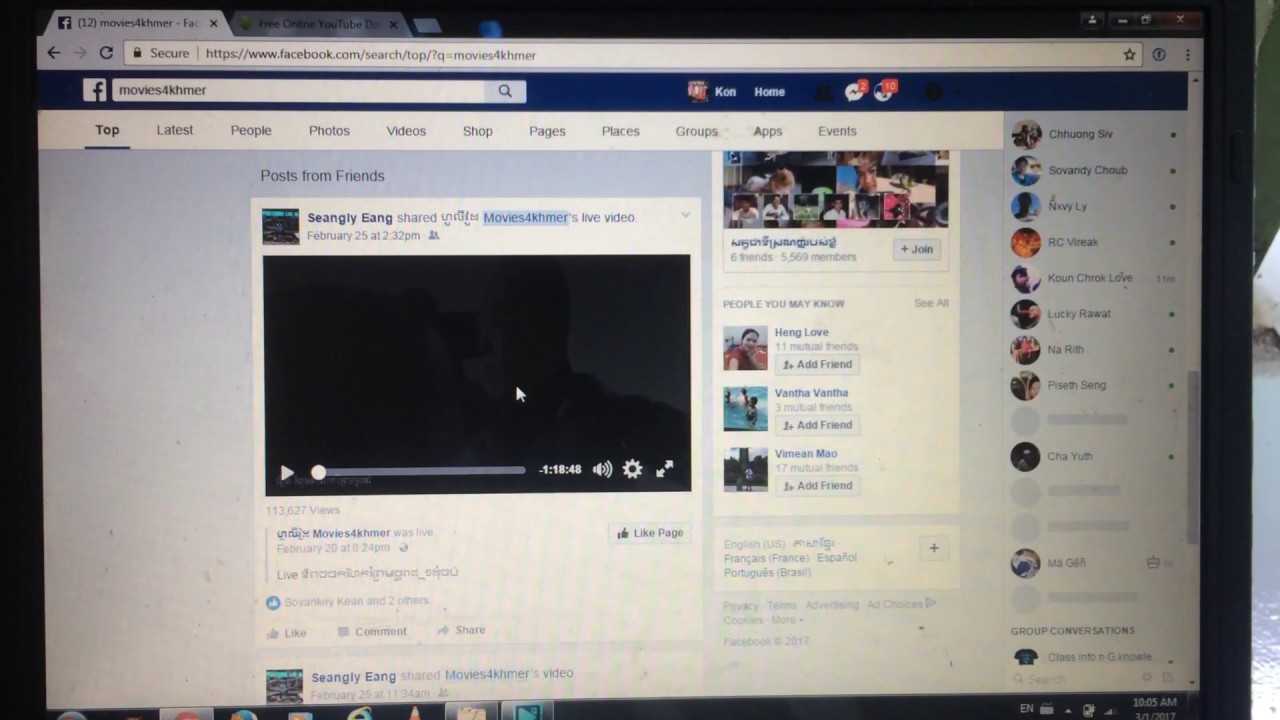Add a language with the plus button
1280x720 pixels.
(934, 548)
